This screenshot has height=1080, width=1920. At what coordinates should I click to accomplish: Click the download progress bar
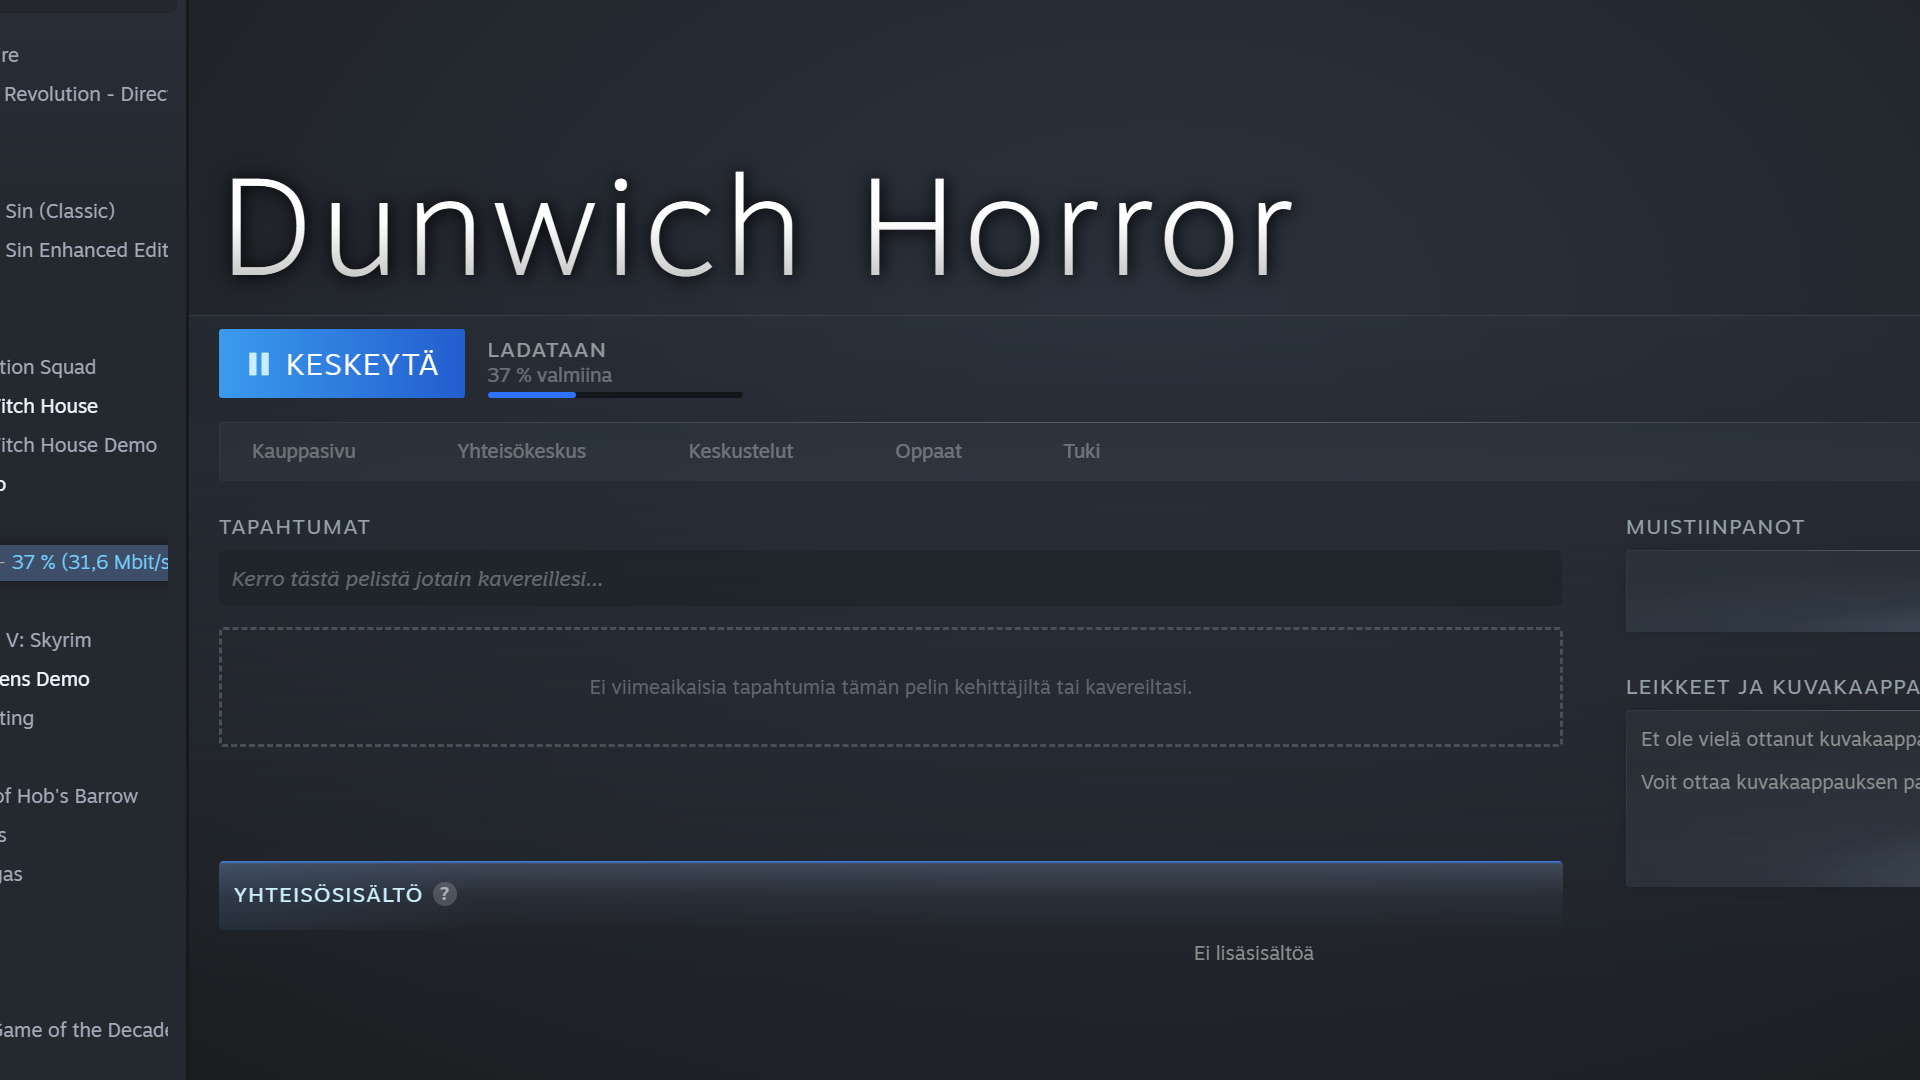point(614,395)
